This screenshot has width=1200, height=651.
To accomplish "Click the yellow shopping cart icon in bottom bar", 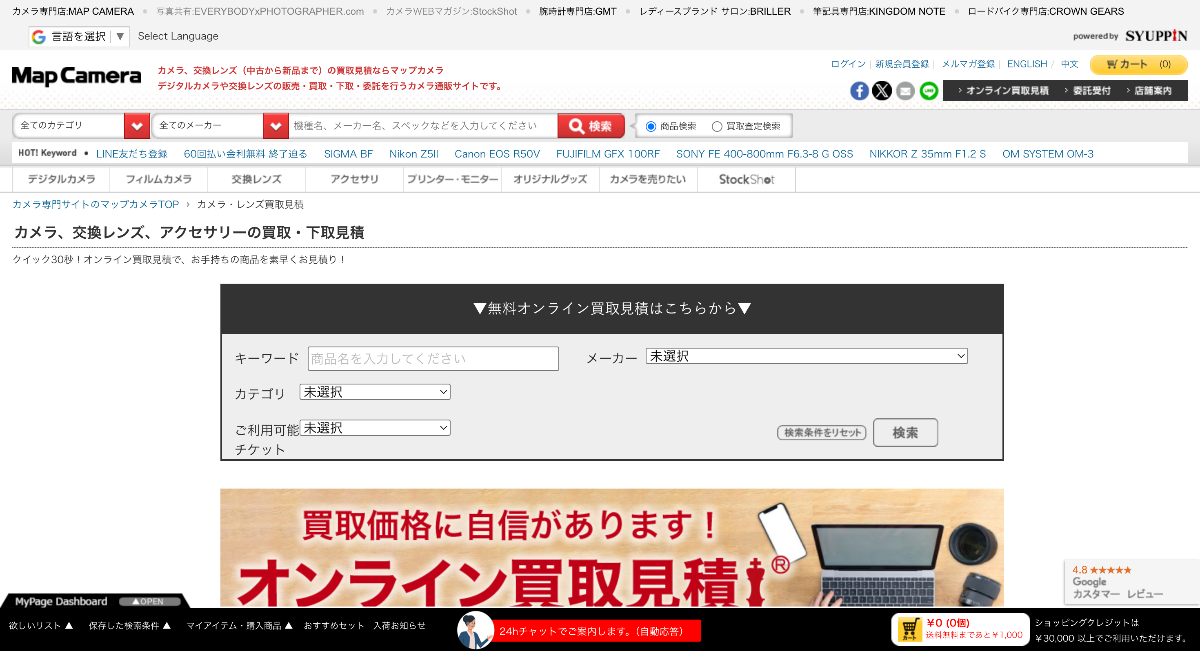I will point(909,629).
